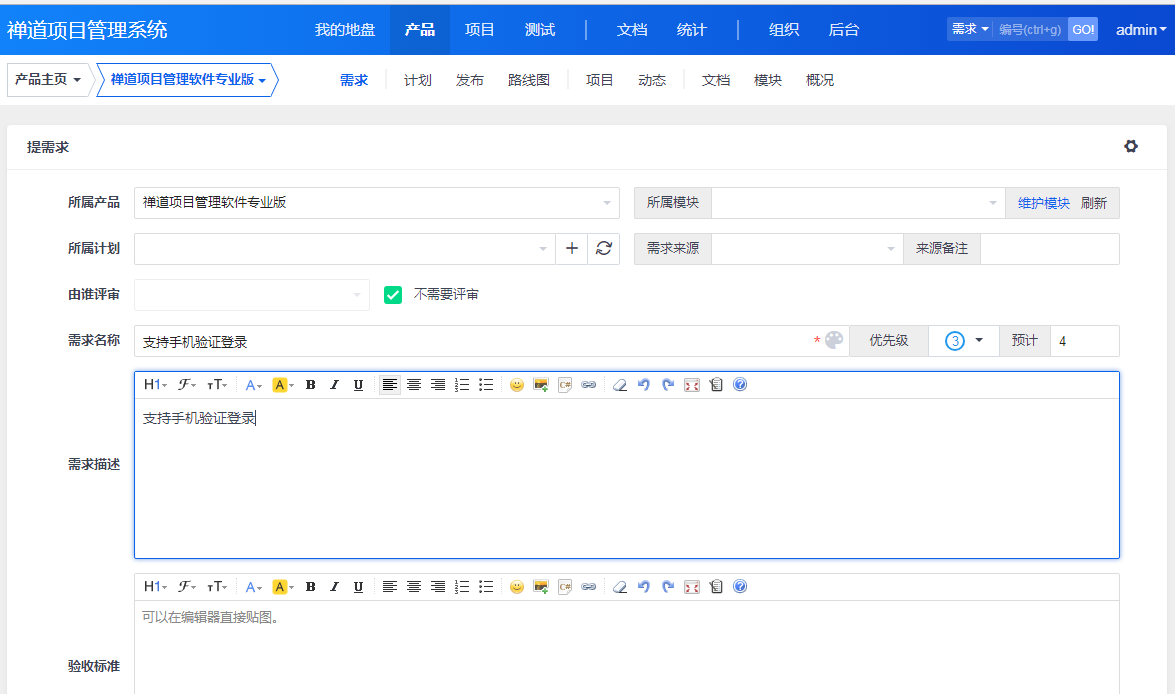1175x694 pixels.
Task: Uncheck the 不需要评审 checkbox
Action: coord(393,295)
